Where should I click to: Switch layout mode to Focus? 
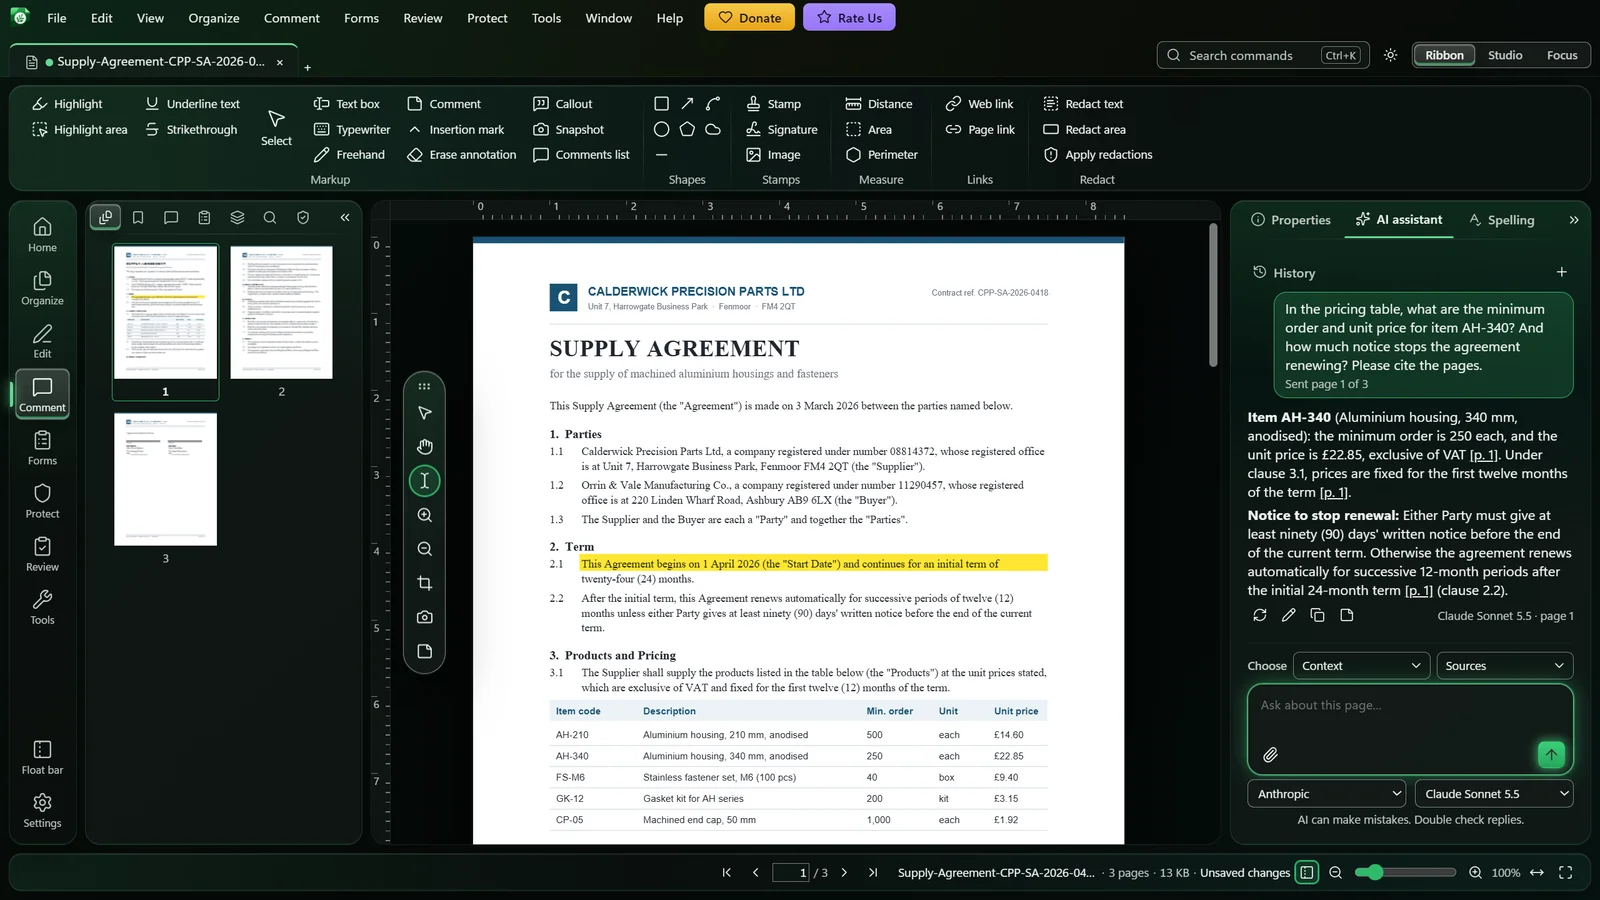[1562, 55]
